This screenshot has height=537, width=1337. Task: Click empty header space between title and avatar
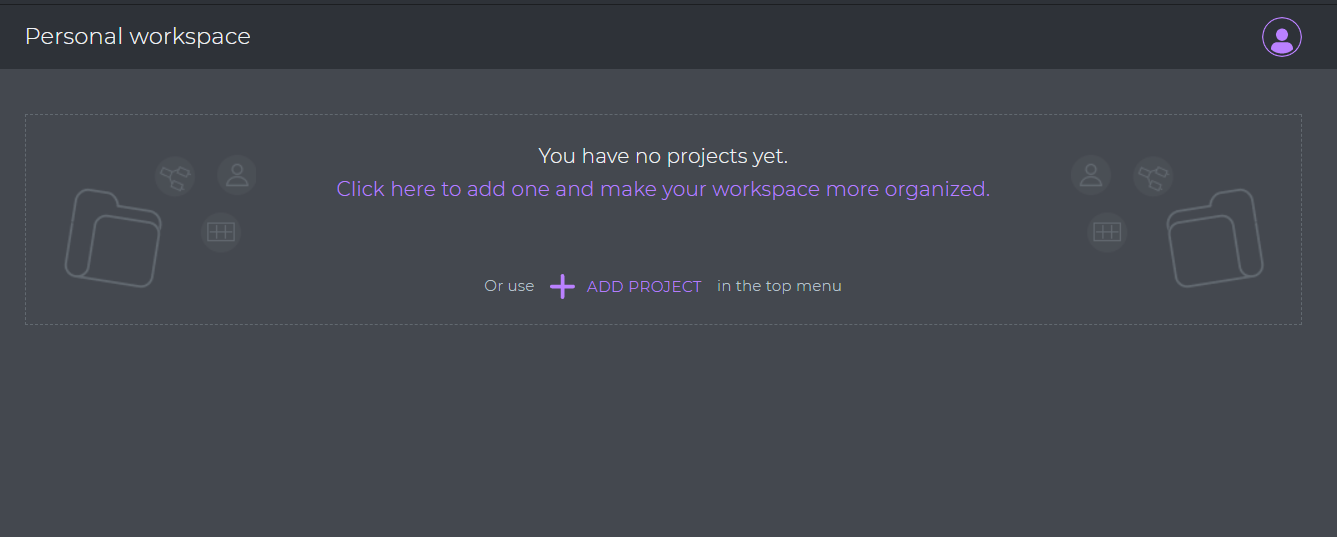(x=750, y=37)
